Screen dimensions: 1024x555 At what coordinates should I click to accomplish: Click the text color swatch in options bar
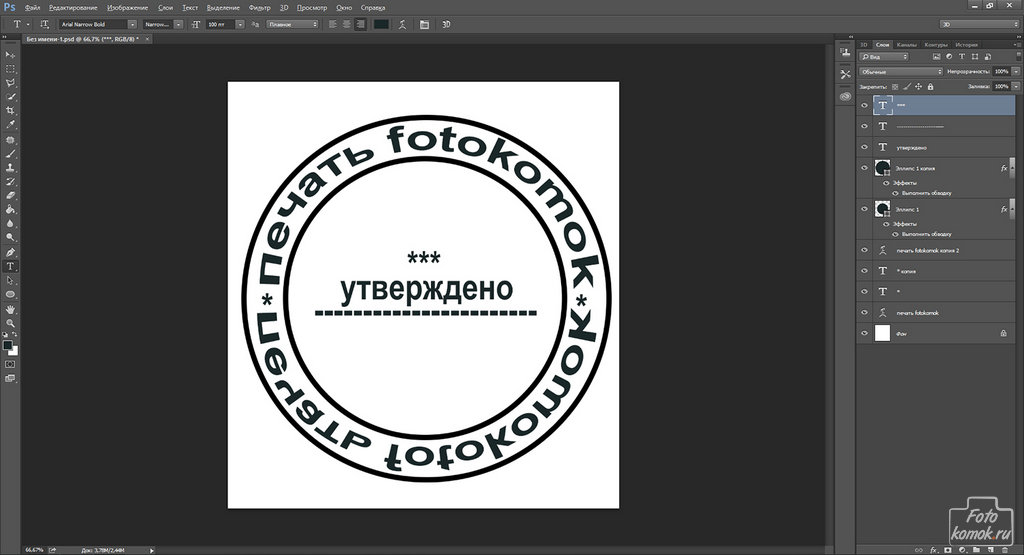(x=381, y=24)
